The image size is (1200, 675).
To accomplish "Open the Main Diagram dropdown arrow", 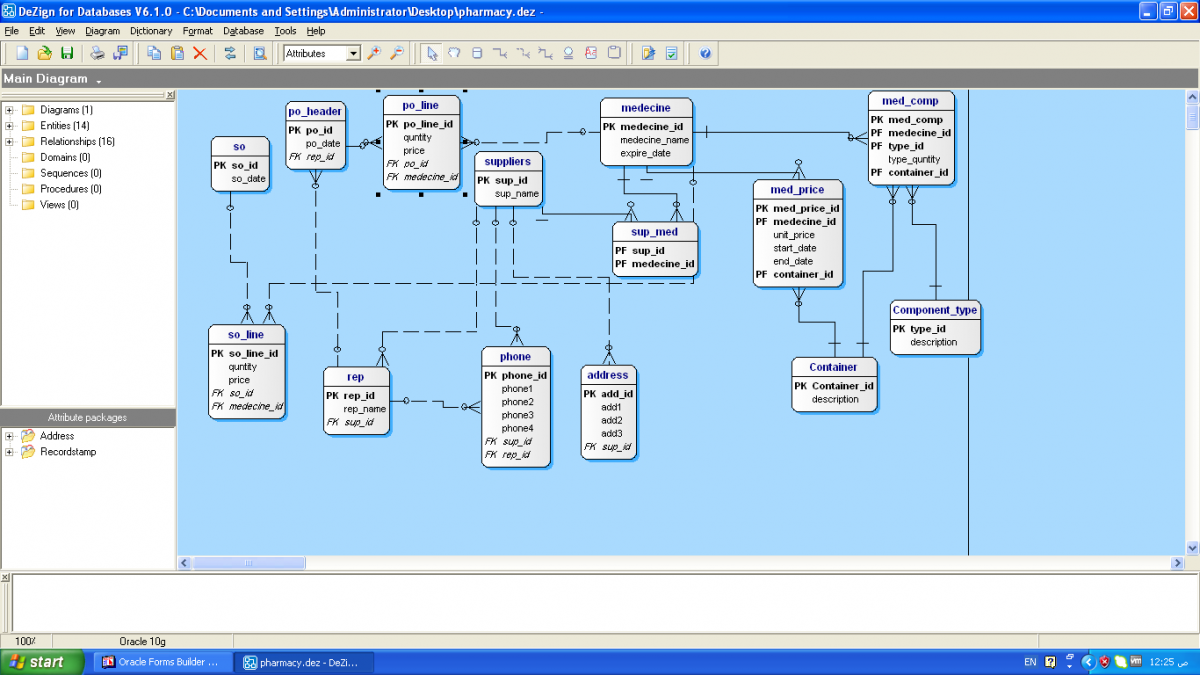I will (x=99, y=80).
